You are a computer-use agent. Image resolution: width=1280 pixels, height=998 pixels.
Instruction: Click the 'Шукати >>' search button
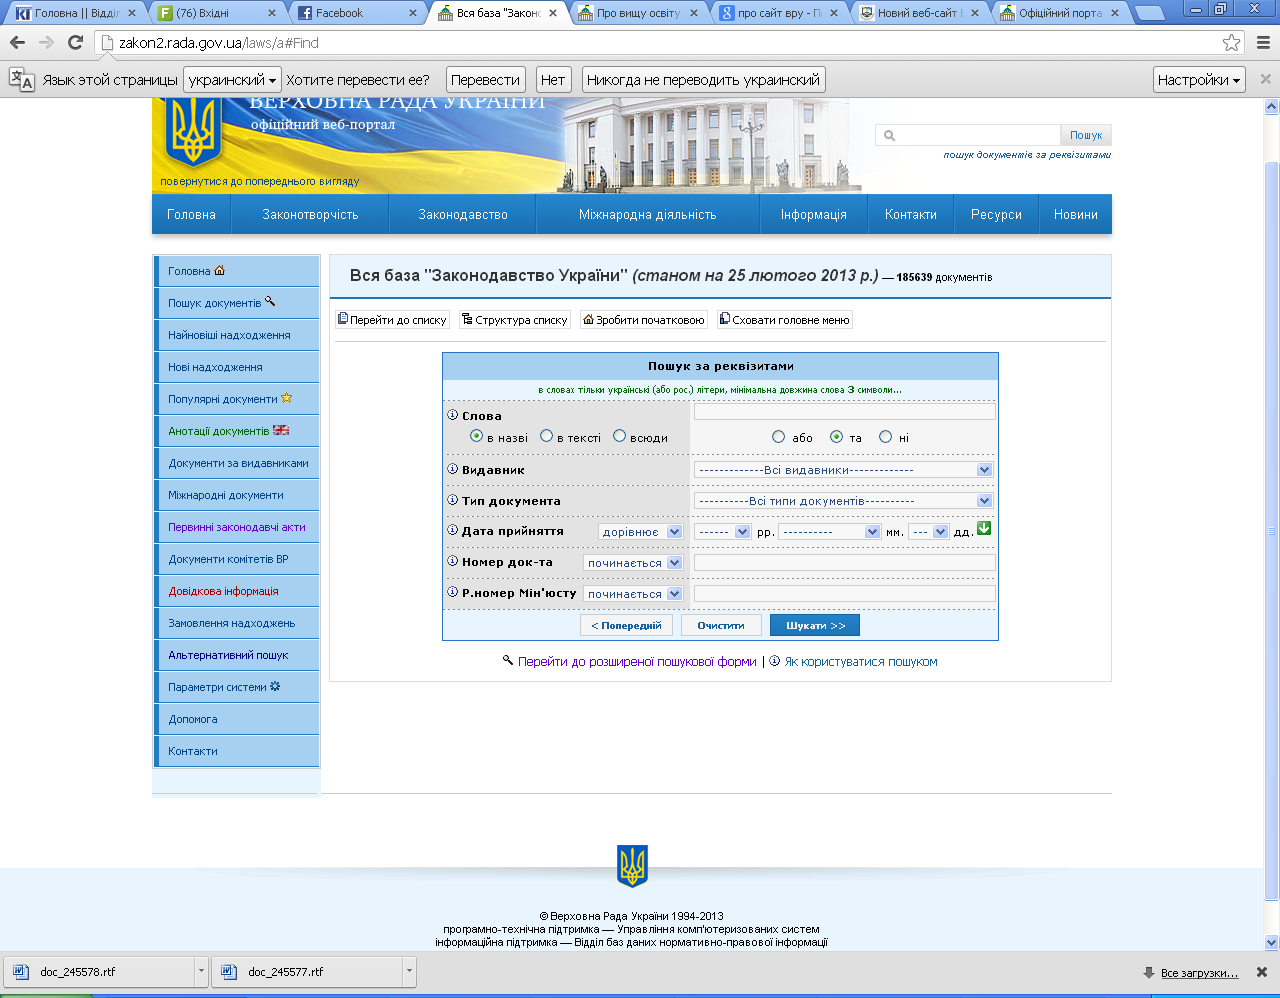point(815,625)
